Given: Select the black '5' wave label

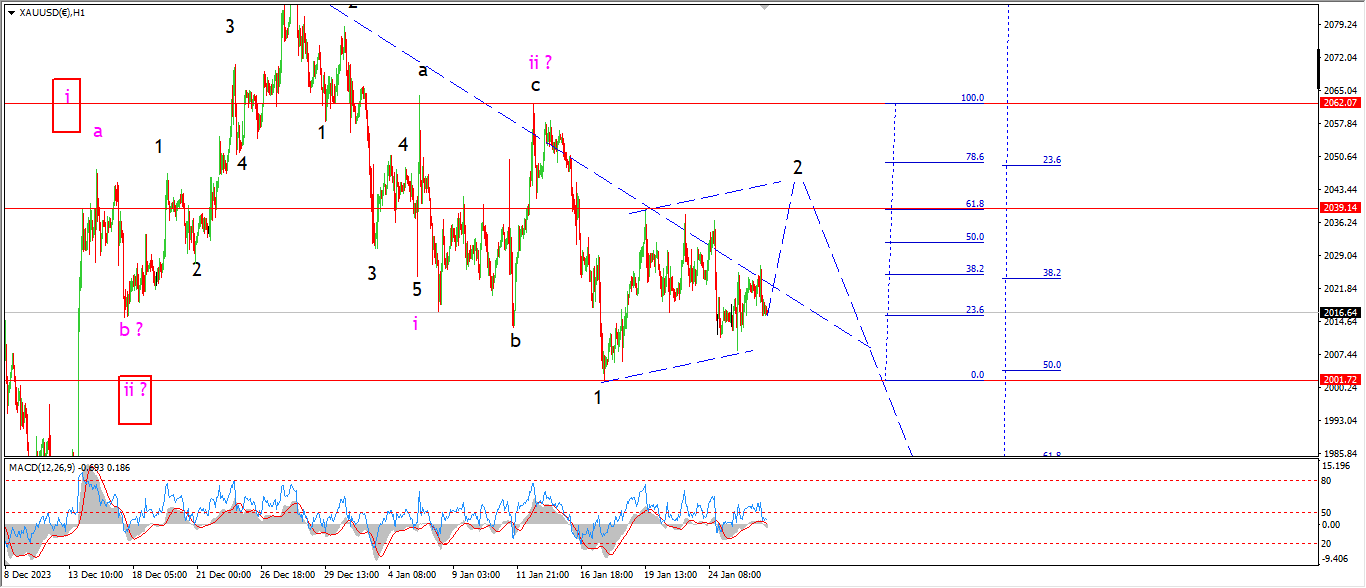Looking at the screenshot, I should coord(417,289).
